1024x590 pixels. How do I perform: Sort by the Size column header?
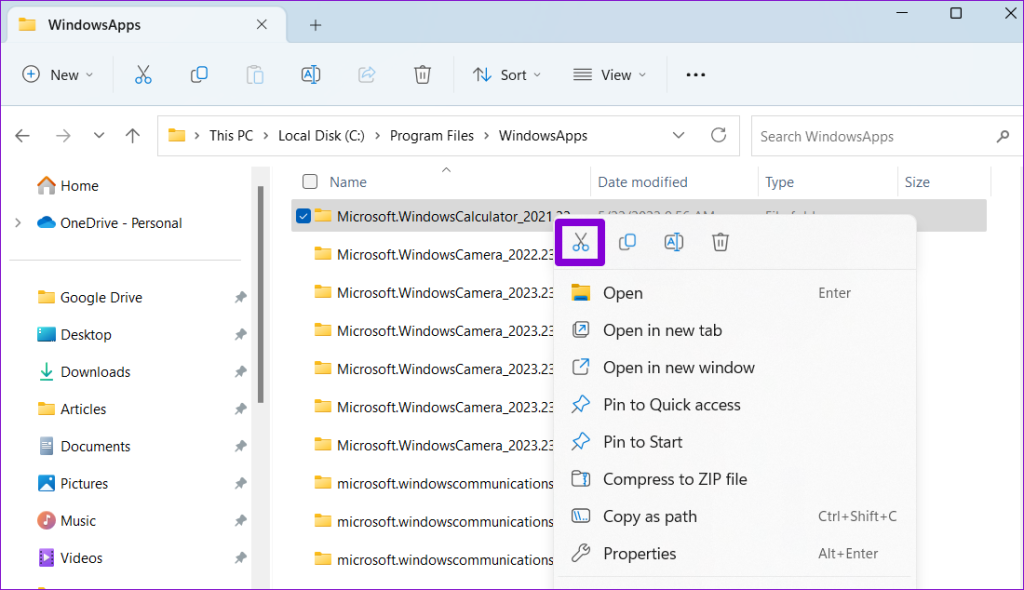pyautogui.click(x=917, y=182)
